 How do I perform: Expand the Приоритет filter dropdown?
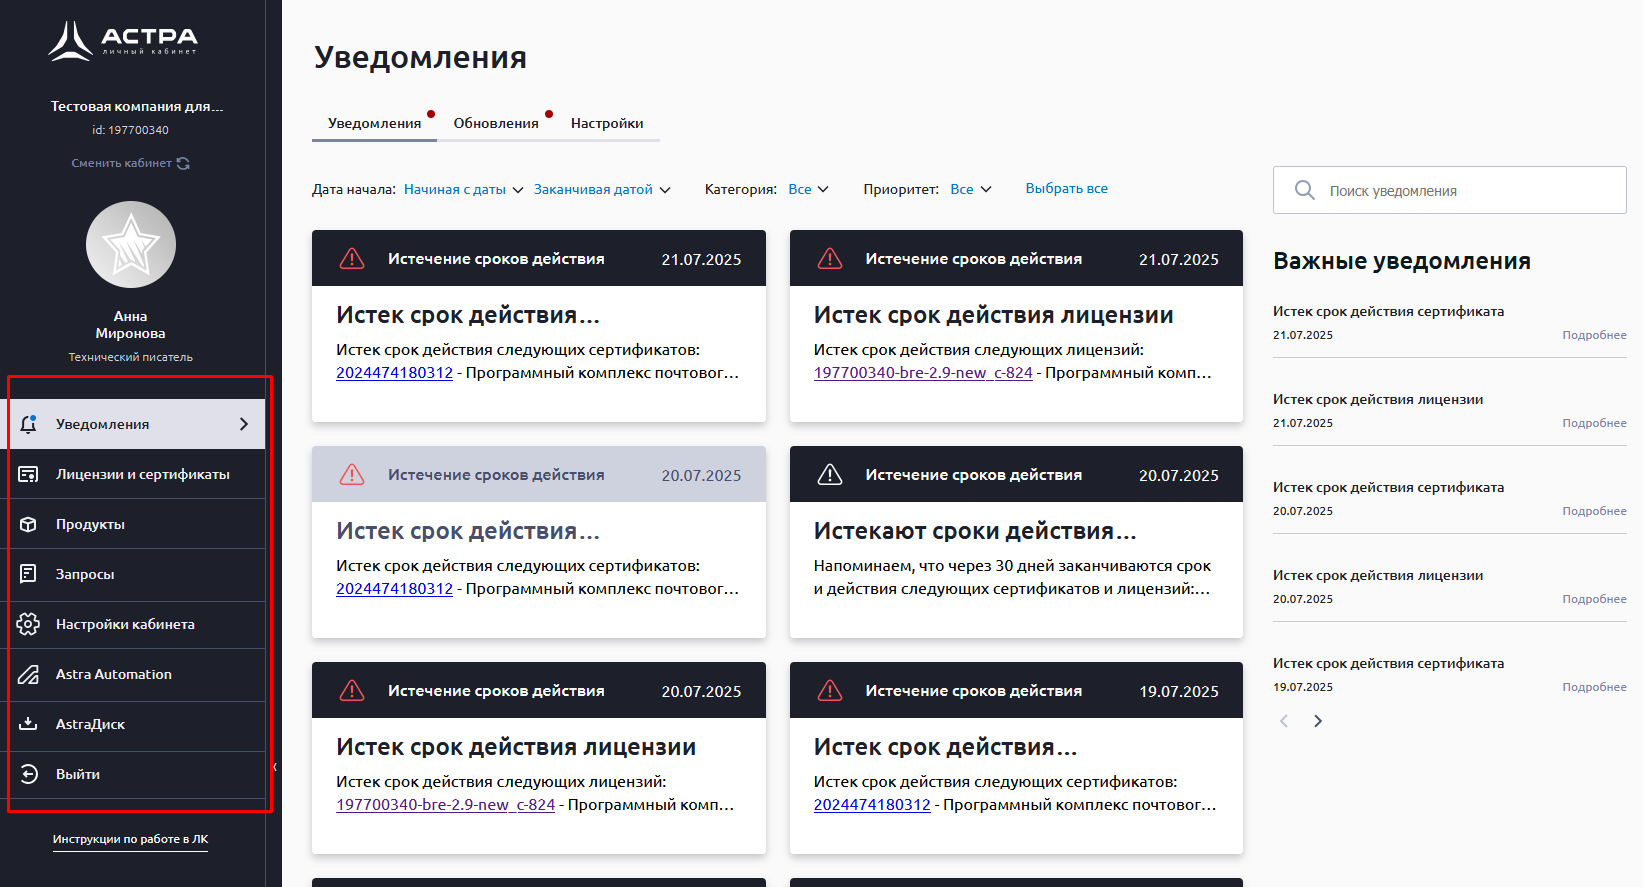tap(971, 189)
